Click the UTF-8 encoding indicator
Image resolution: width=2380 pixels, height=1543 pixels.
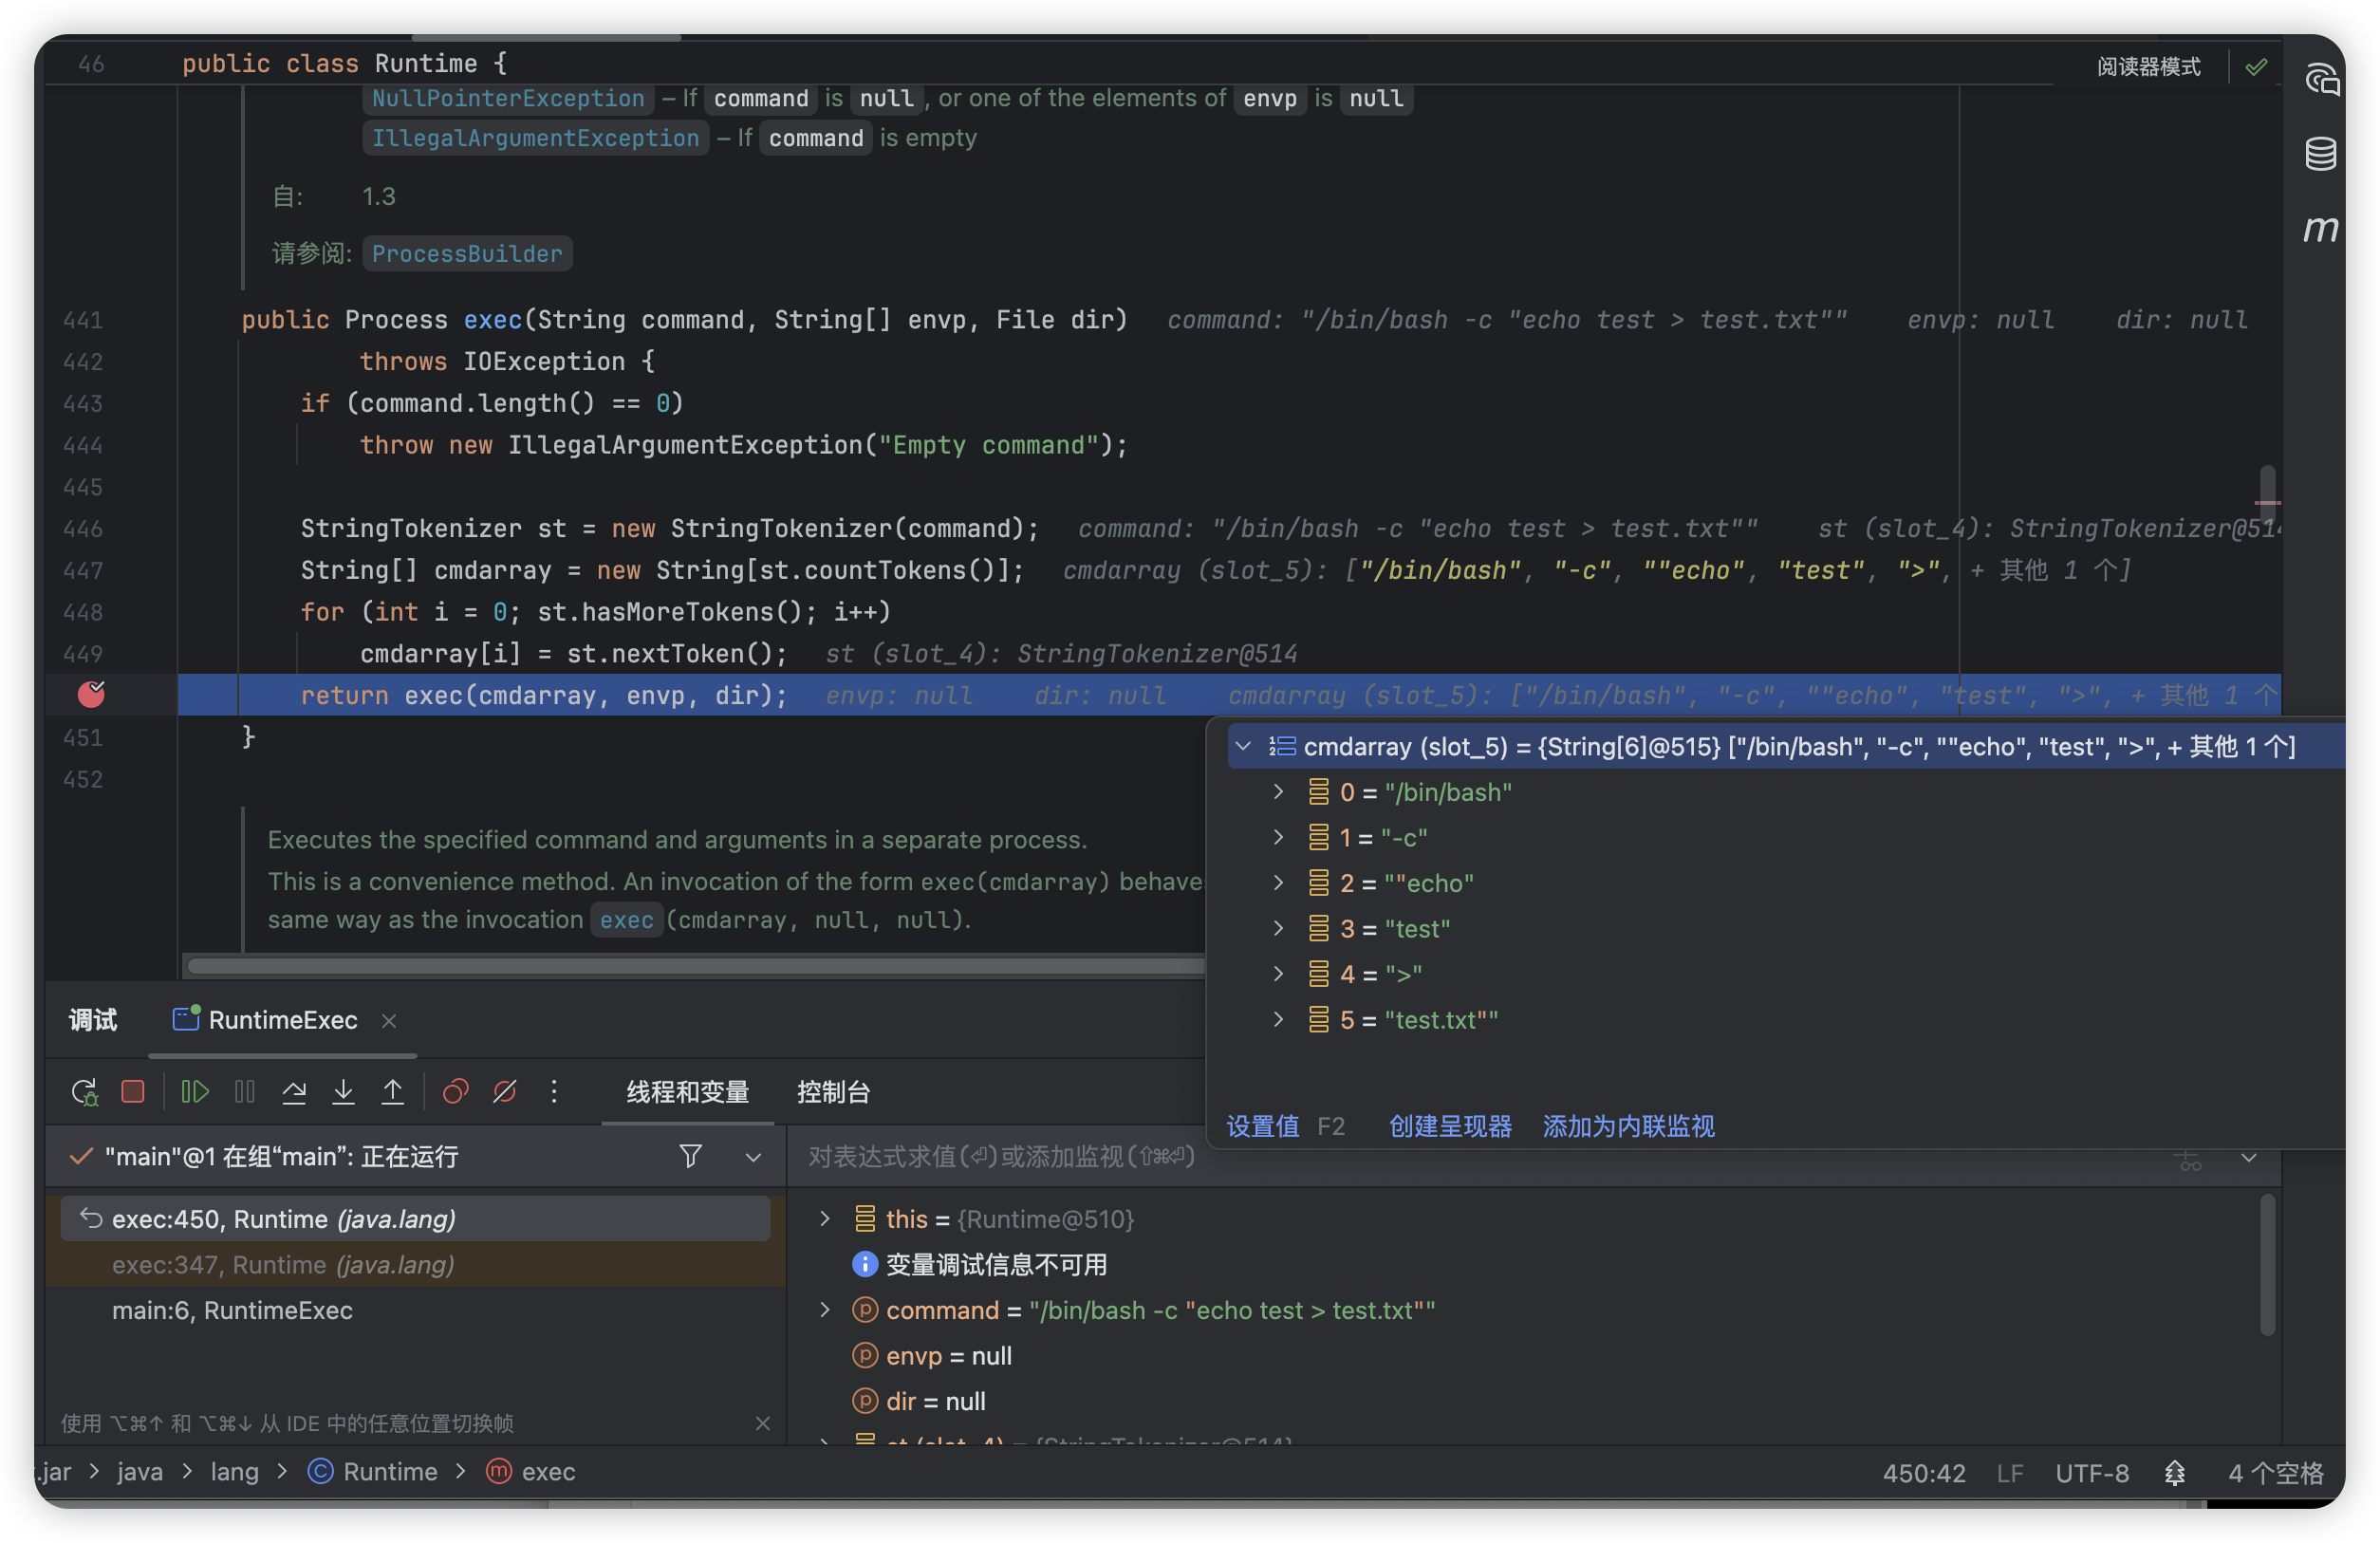pyautogui.click(x=2092, y=1473)
